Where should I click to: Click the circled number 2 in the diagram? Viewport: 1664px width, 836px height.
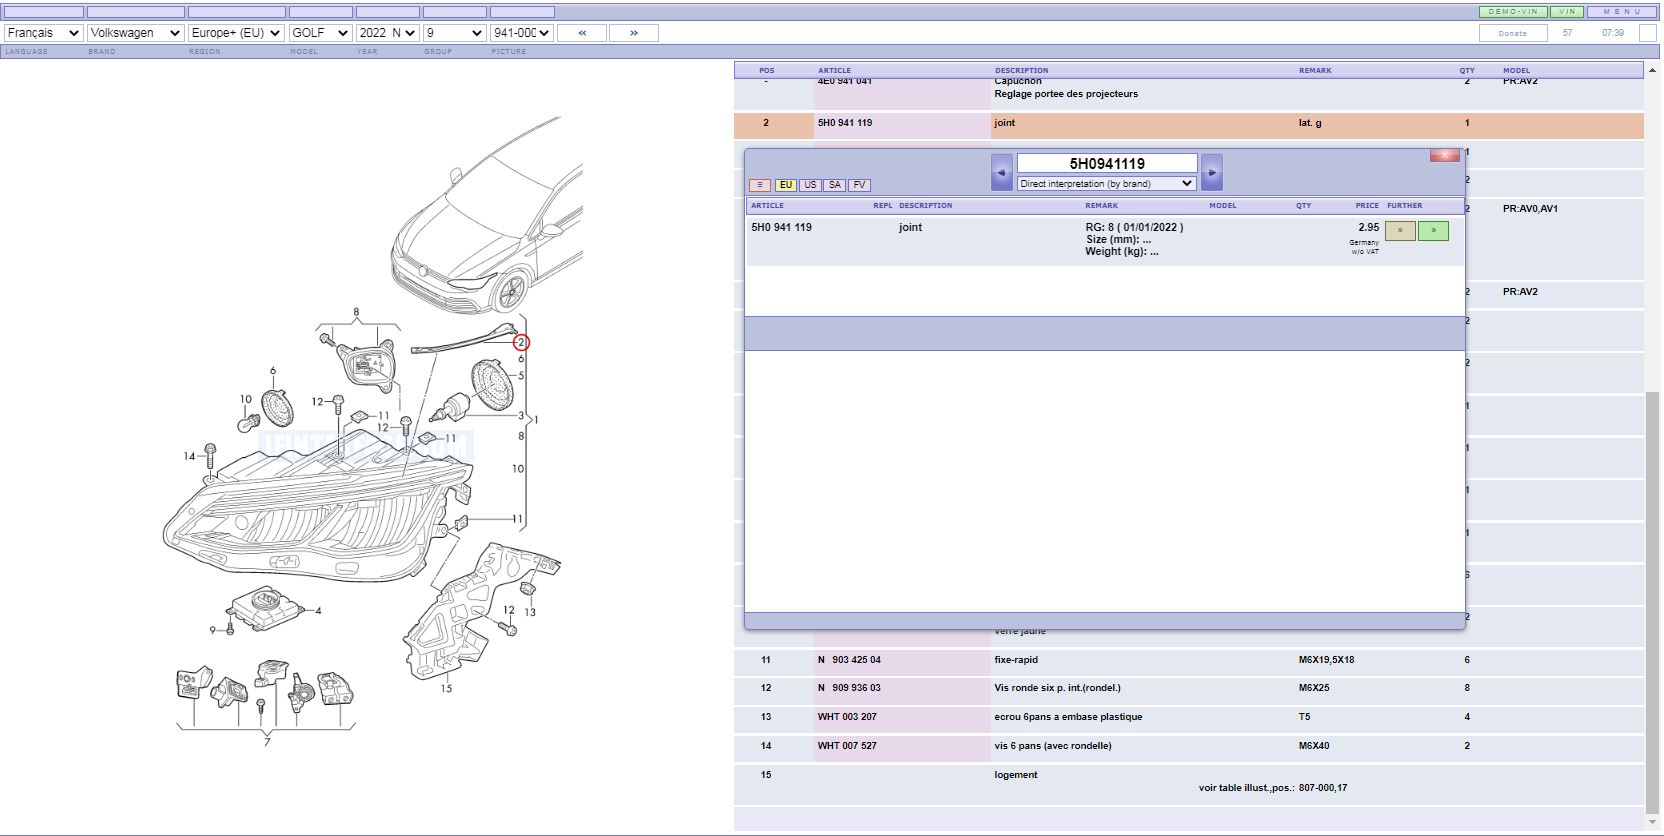(521, 342)
